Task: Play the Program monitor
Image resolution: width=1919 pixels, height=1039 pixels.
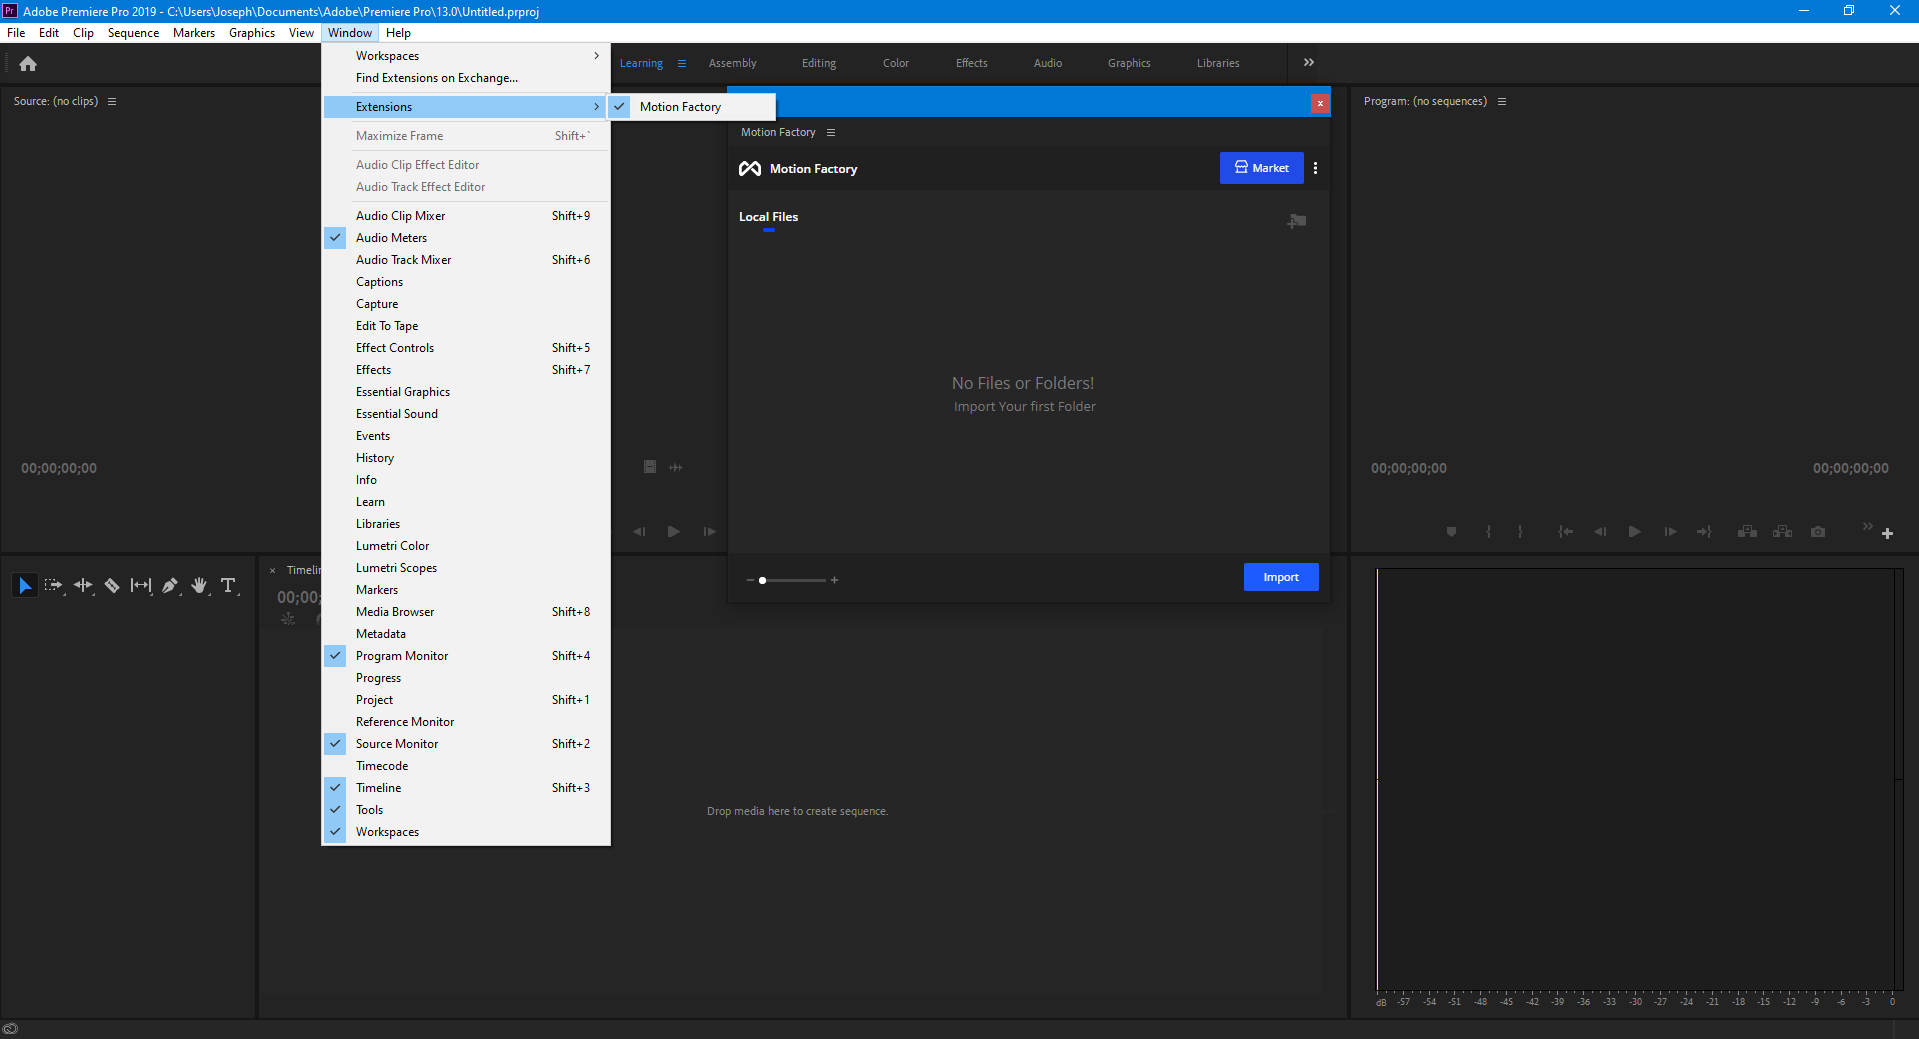Action: click(x=1634, y=532)
